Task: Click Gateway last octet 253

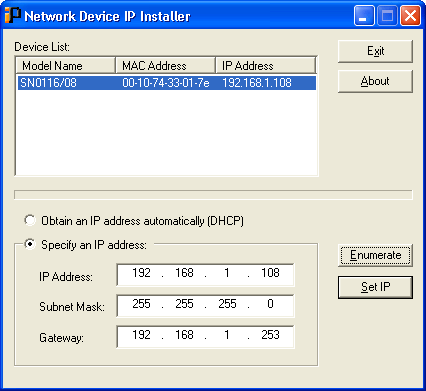Action: (x=270, y=335)
